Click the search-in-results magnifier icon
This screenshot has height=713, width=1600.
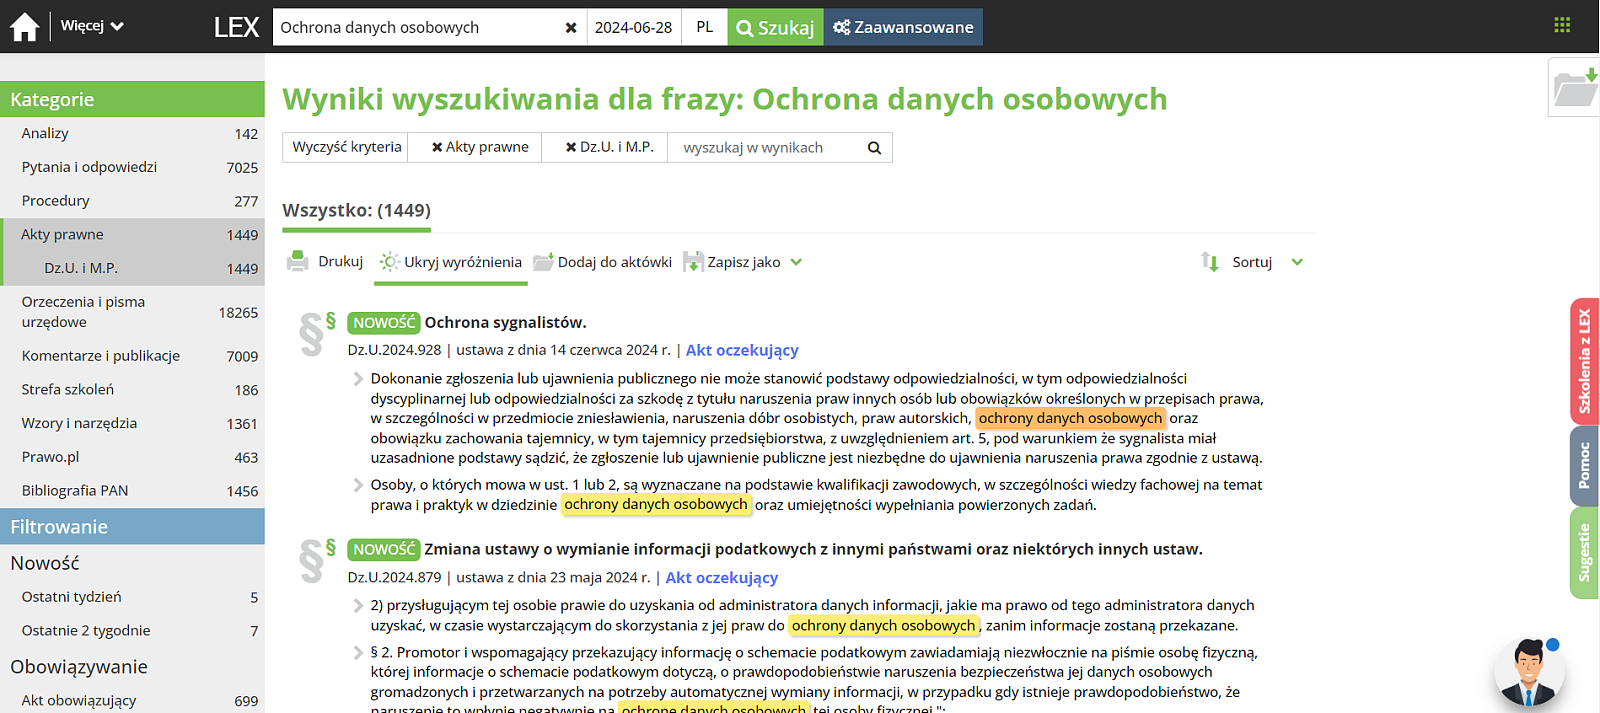click(x=874, y=148)
